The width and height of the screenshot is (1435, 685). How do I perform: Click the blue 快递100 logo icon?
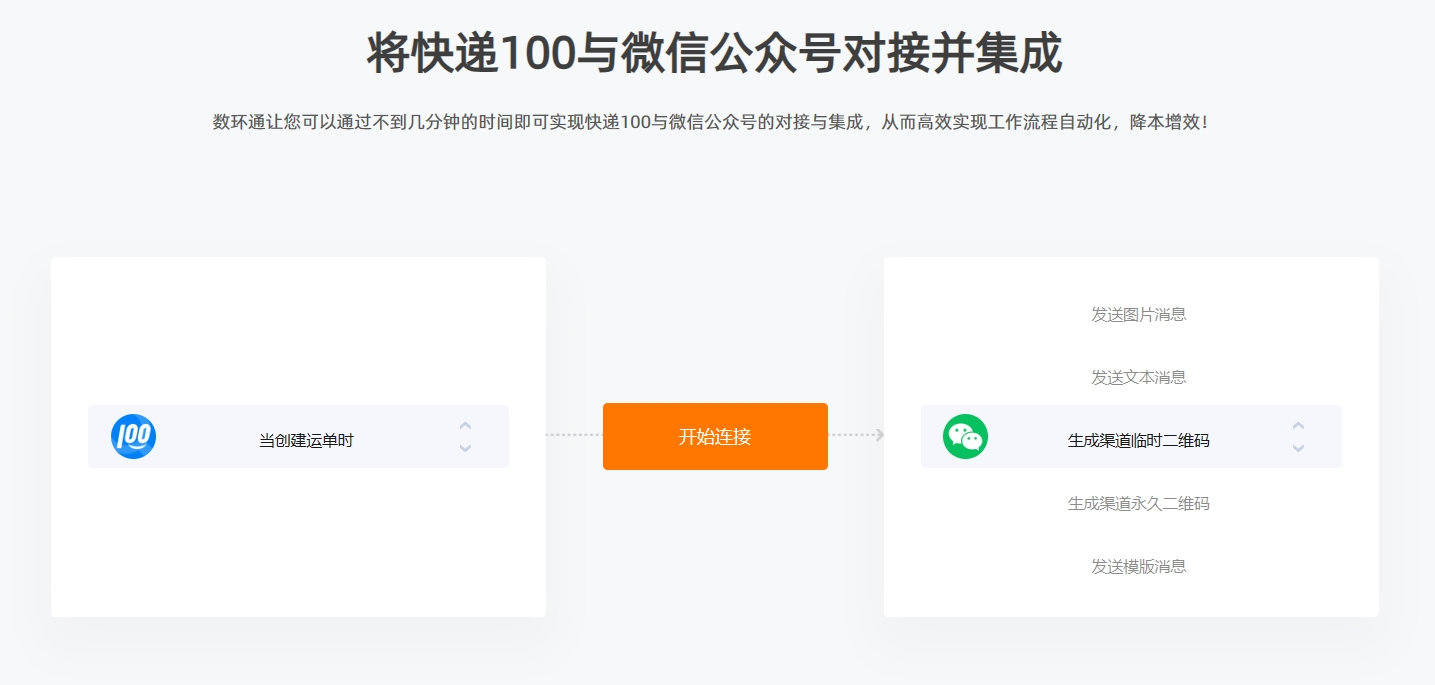click(134, 437)
